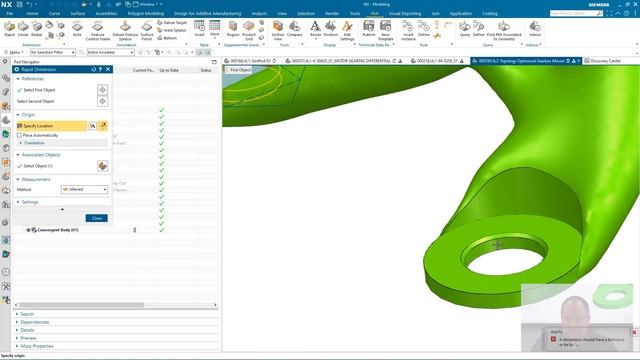Close the alerts notification popup

[634, 333]
